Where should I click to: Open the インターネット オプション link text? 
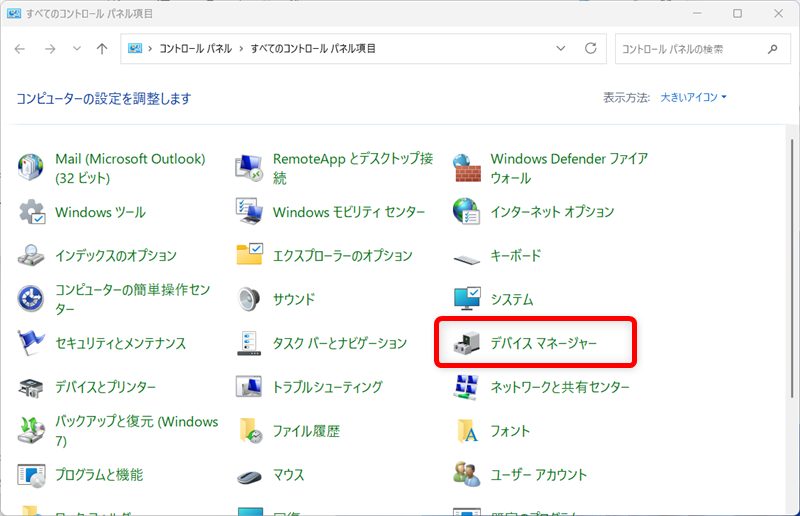click(x=552, y=212)
